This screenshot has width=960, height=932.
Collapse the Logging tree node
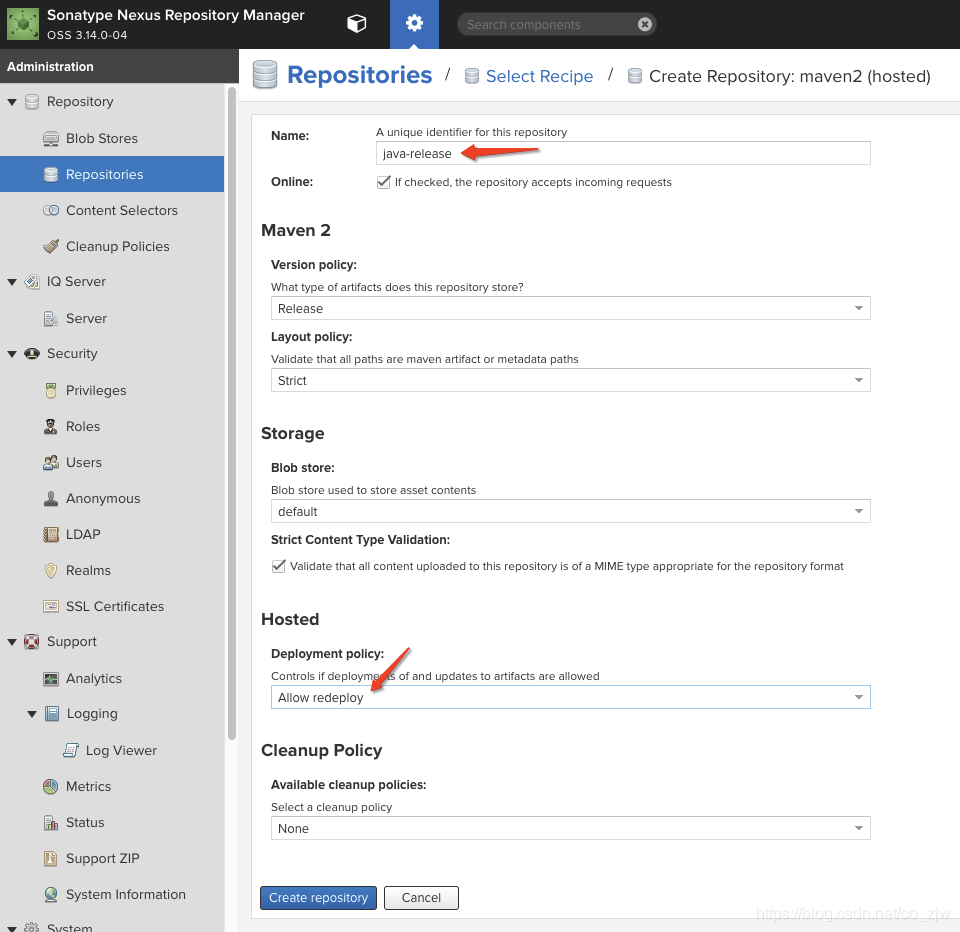coord(32,714)
